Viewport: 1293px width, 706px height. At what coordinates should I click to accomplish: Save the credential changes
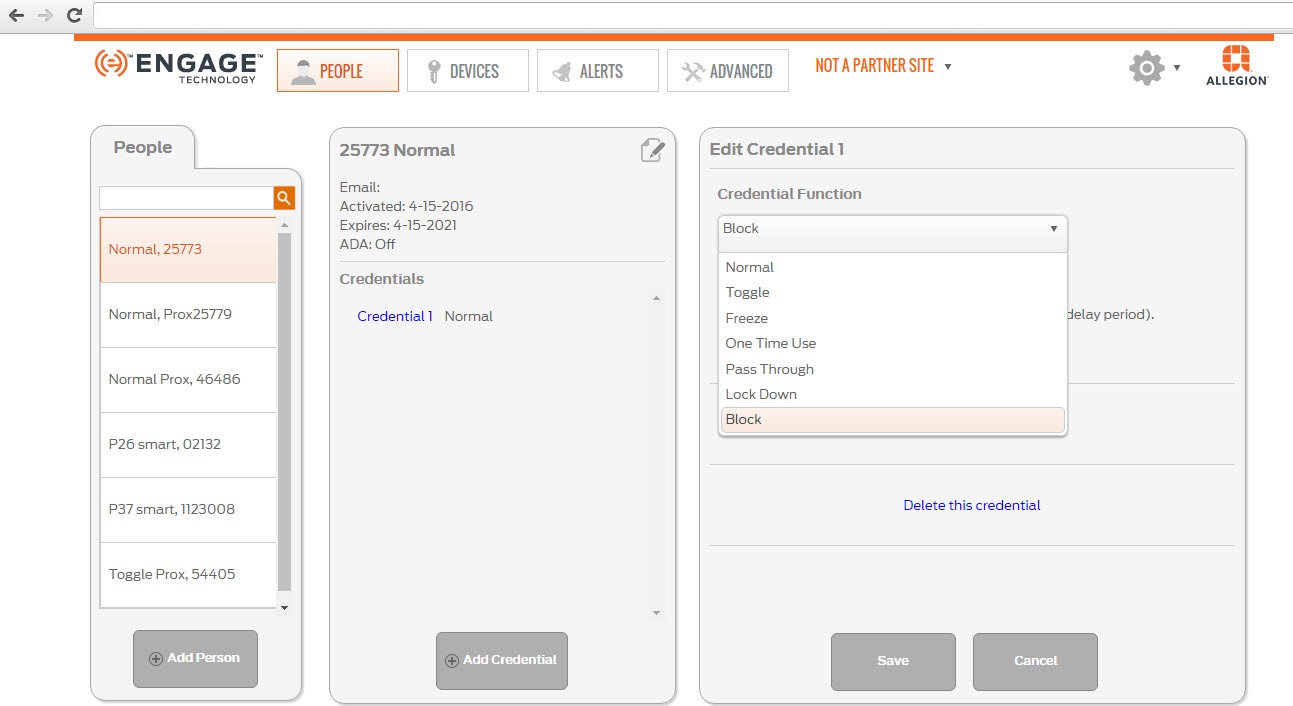pyautogui.click(x=892, y=661)
